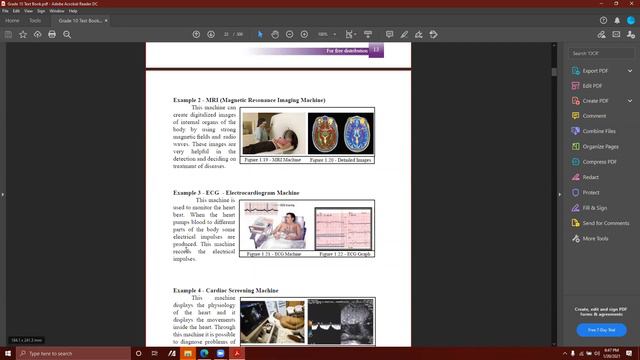Choose the Selection arrow tool

260,35
